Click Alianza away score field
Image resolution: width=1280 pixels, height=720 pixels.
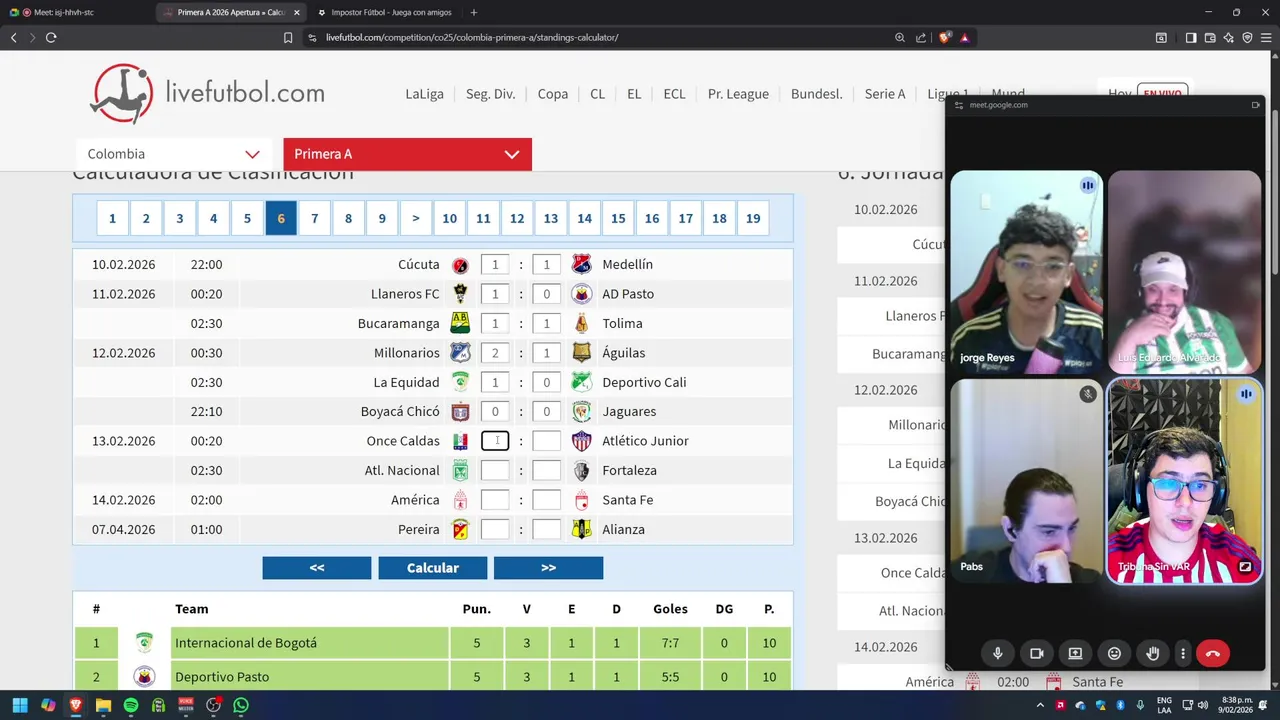(x=546, y=529)
